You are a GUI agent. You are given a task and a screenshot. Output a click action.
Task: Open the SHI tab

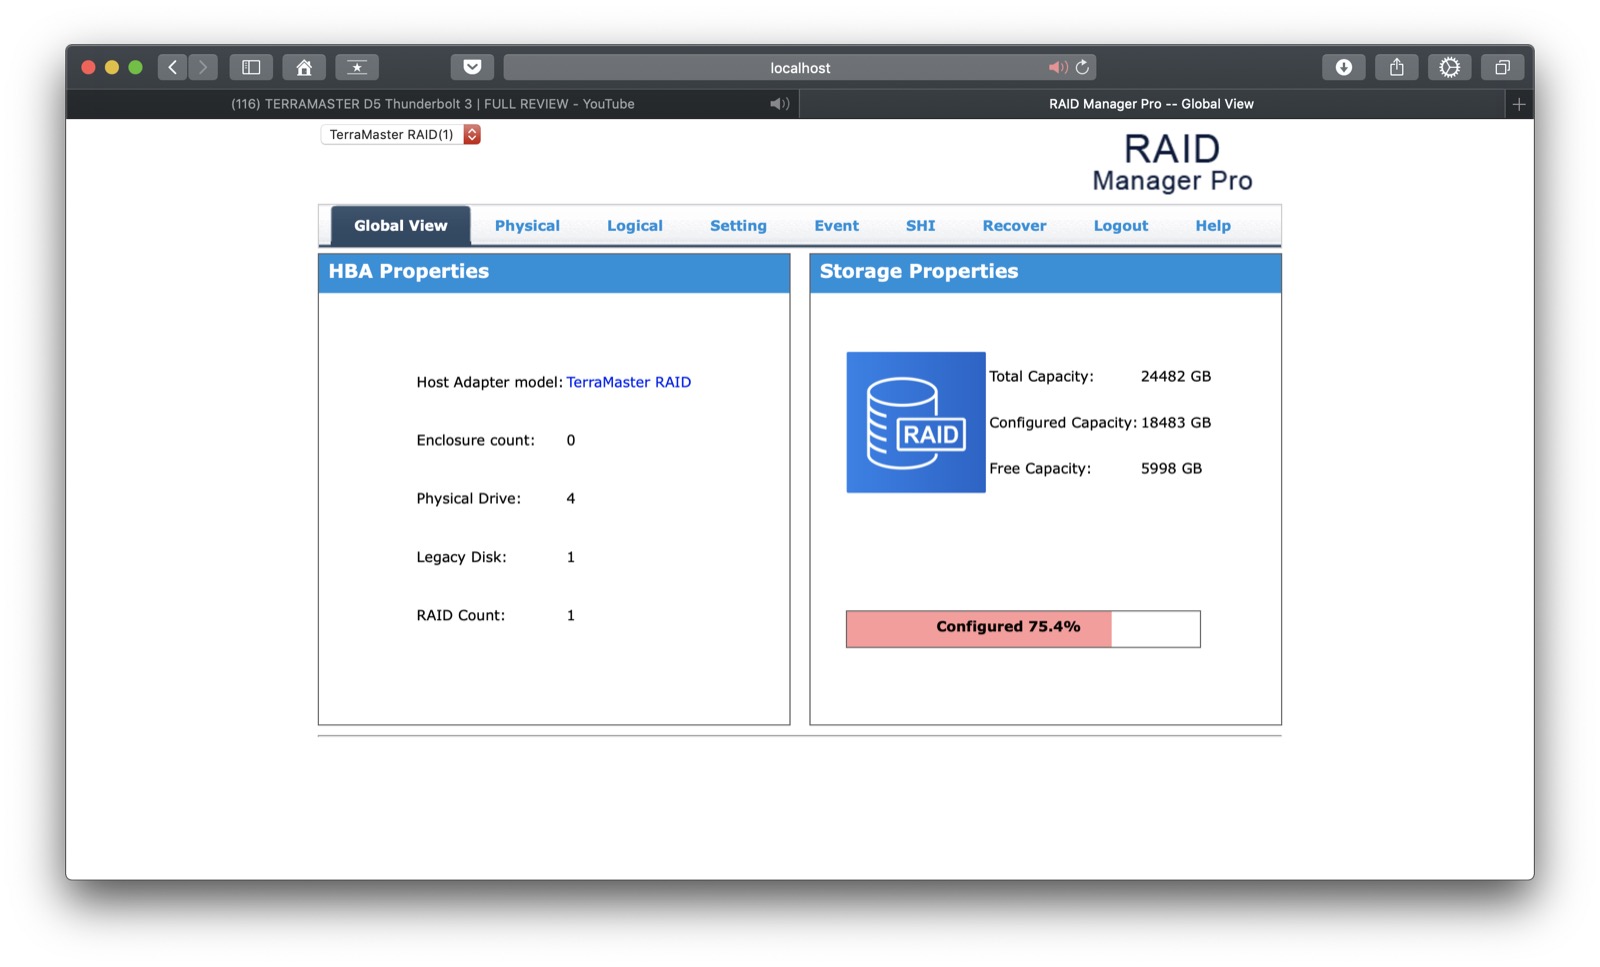[921, 226]
